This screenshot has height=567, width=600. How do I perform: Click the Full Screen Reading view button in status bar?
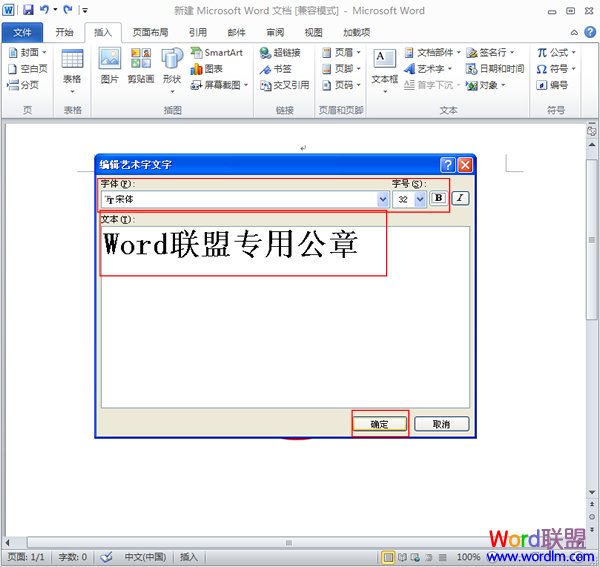[x=402, y=557]
